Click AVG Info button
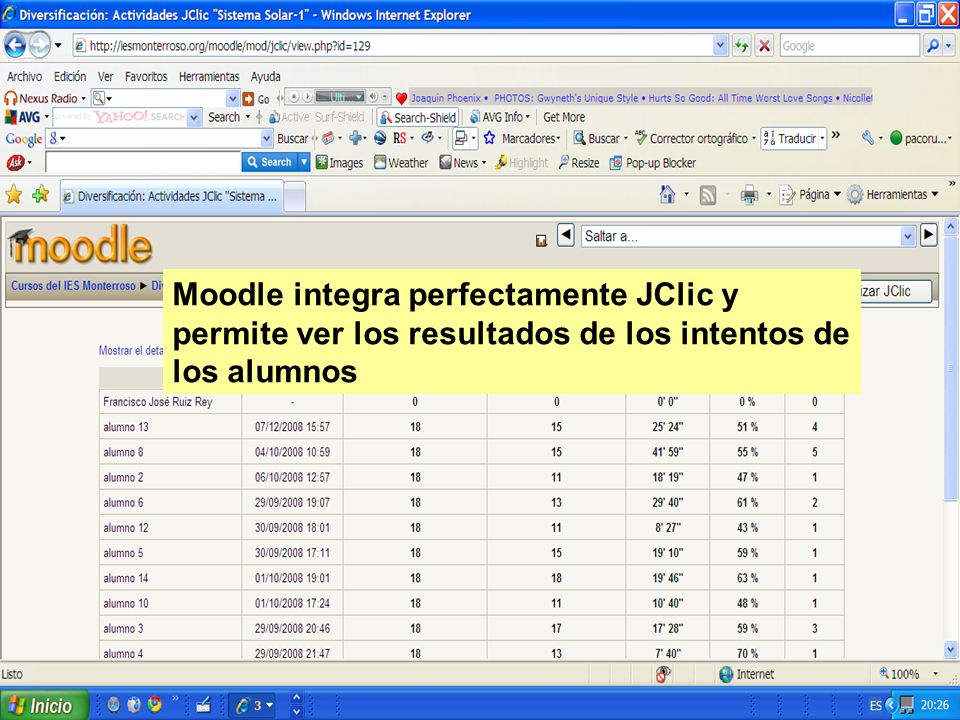 [499, 117]
